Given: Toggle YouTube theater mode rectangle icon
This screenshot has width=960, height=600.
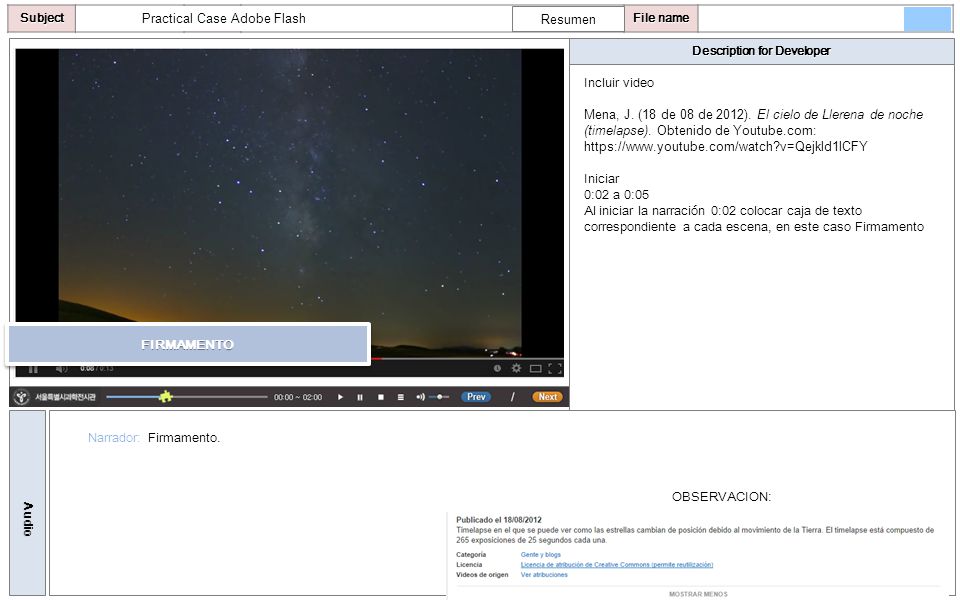Looking at the screenshot, I should [536, 369].
